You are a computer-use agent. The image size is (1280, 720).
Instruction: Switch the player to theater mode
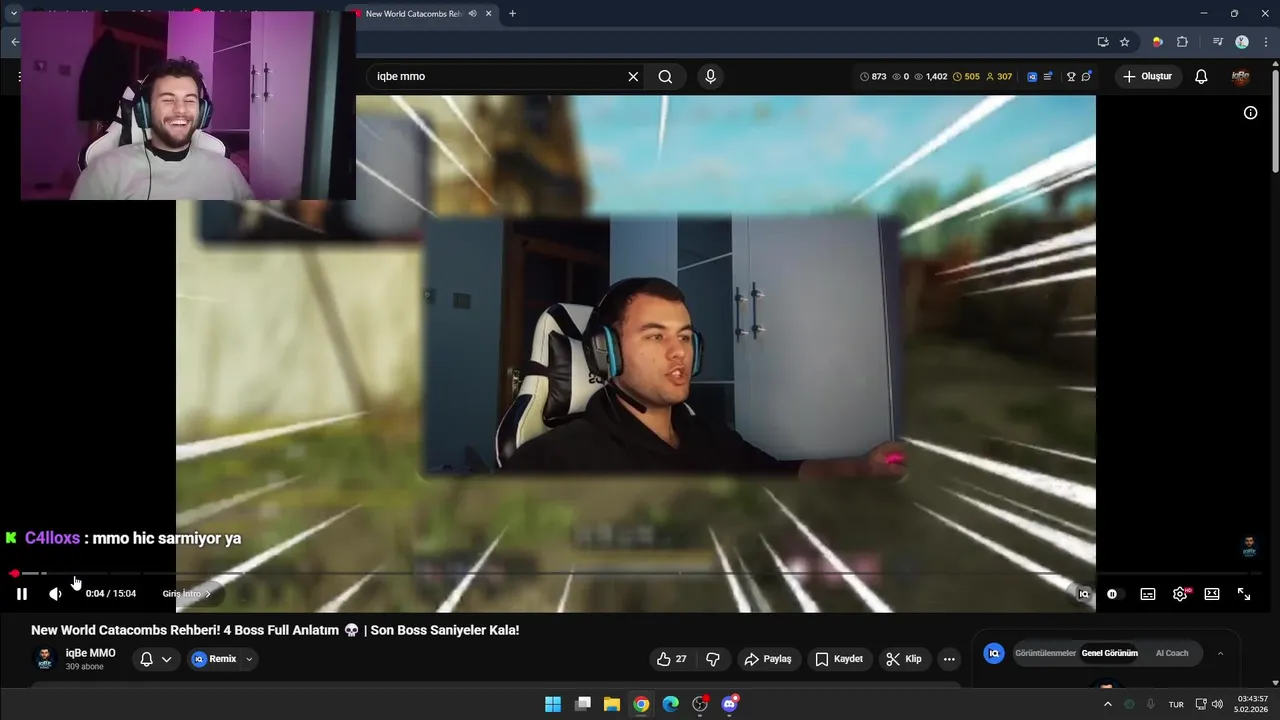pyautogui.click(x=1212, y=594)
